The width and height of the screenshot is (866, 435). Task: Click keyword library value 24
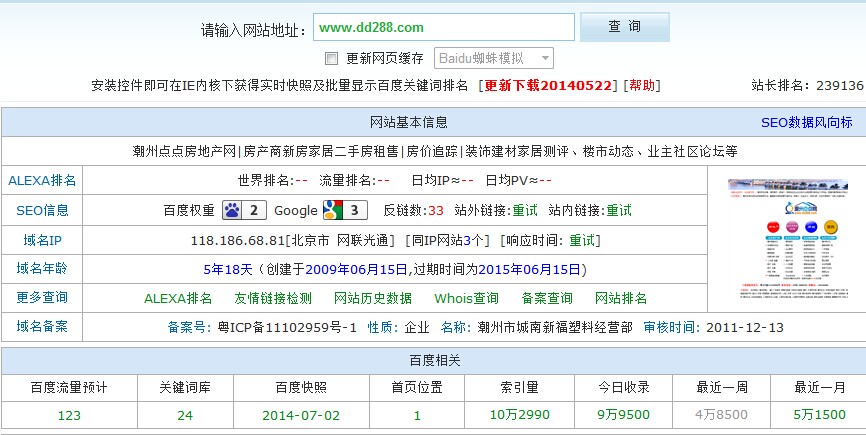(x=185, y=415)
